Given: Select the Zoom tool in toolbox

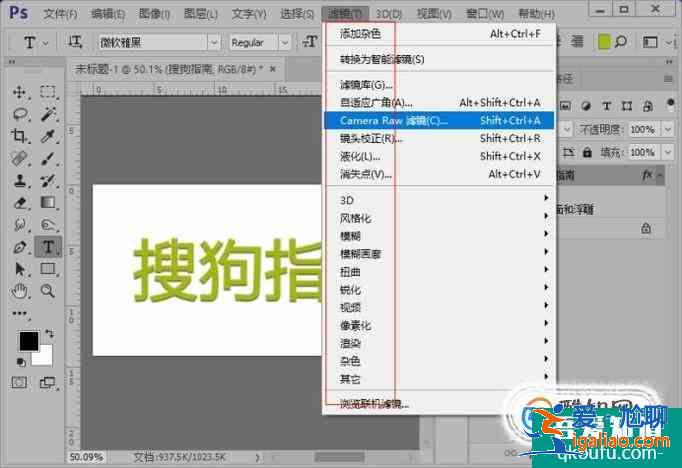Looking at the screenshot, I should point(48,291).
